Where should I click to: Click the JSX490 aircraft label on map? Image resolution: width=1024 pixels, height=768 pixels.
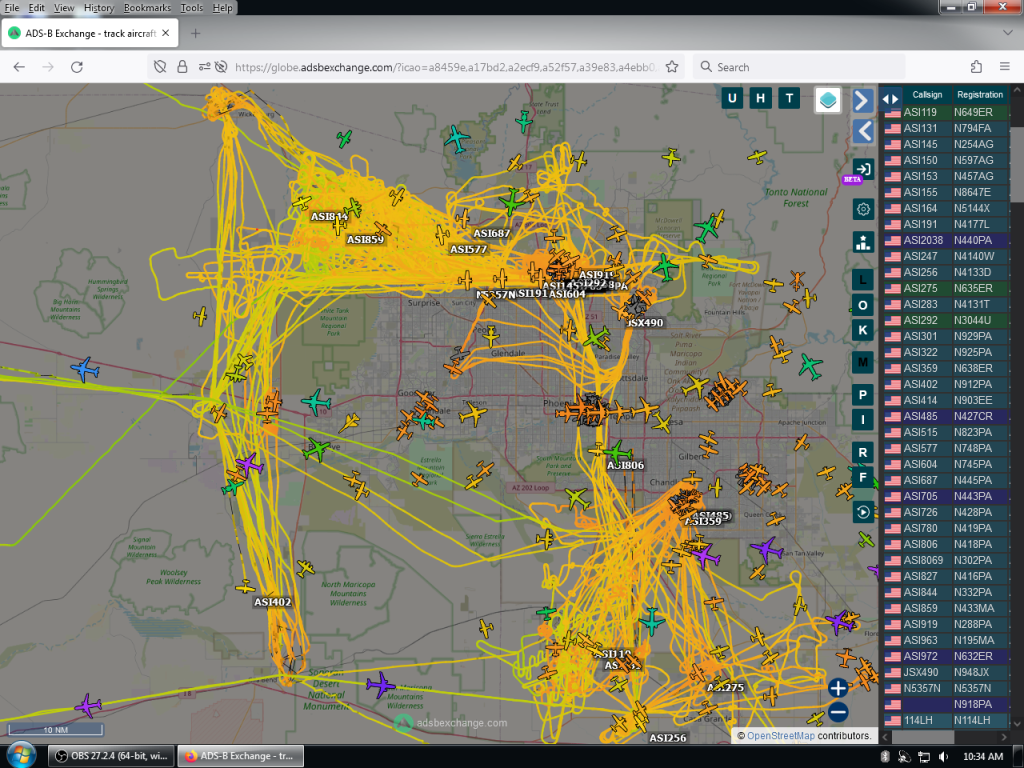click(645, 323)
